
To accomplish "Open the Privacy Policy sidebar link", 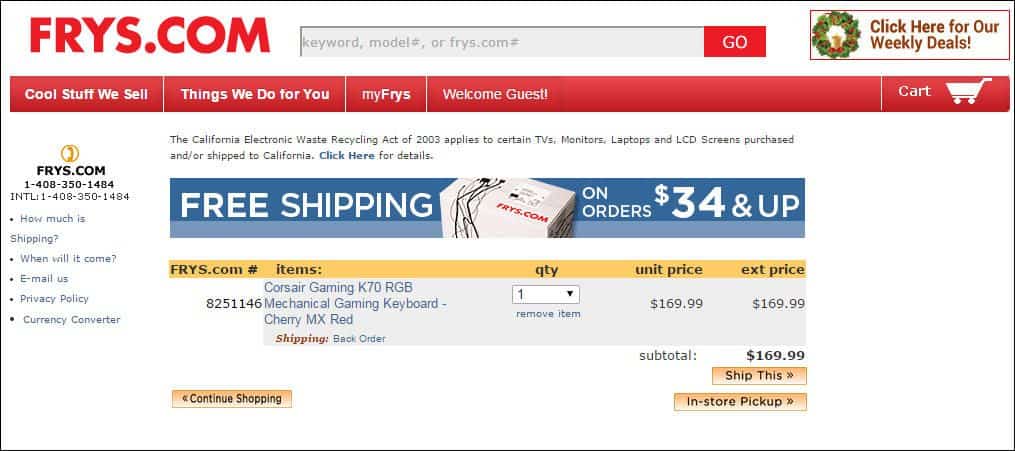I will click(x=54, y=299).
